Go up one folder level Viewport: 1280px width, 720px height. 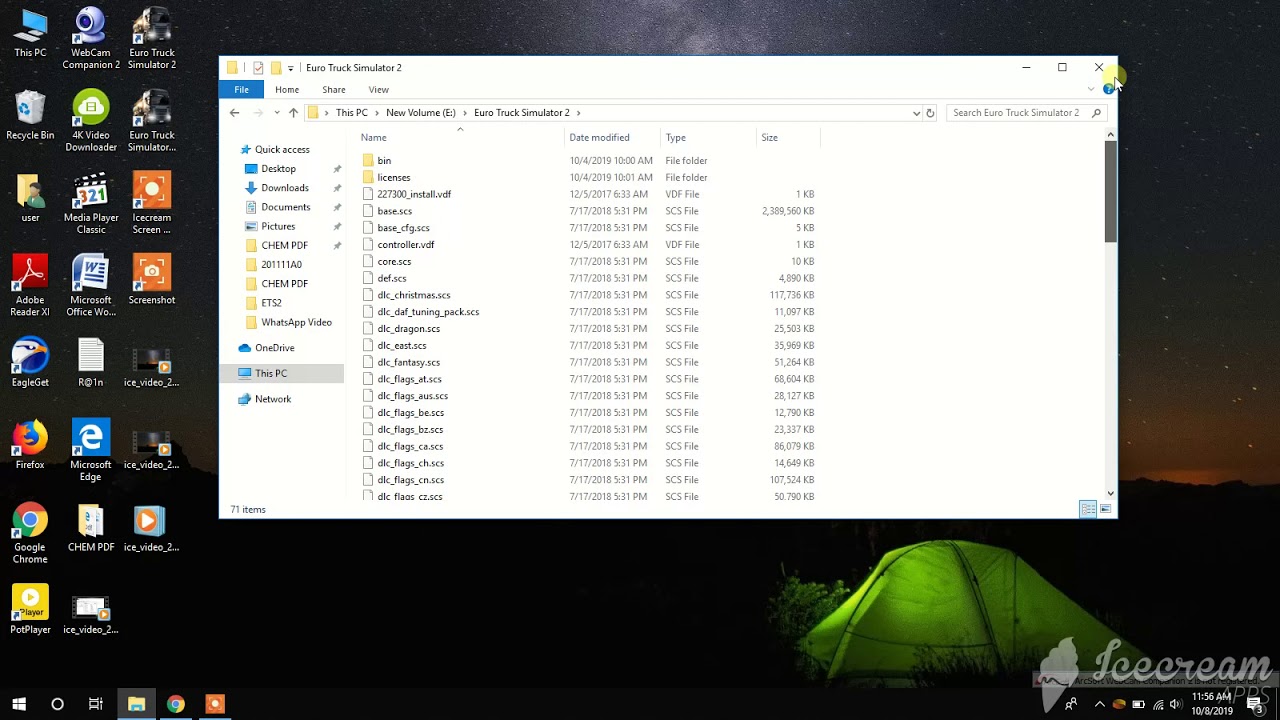click(293, 113)
